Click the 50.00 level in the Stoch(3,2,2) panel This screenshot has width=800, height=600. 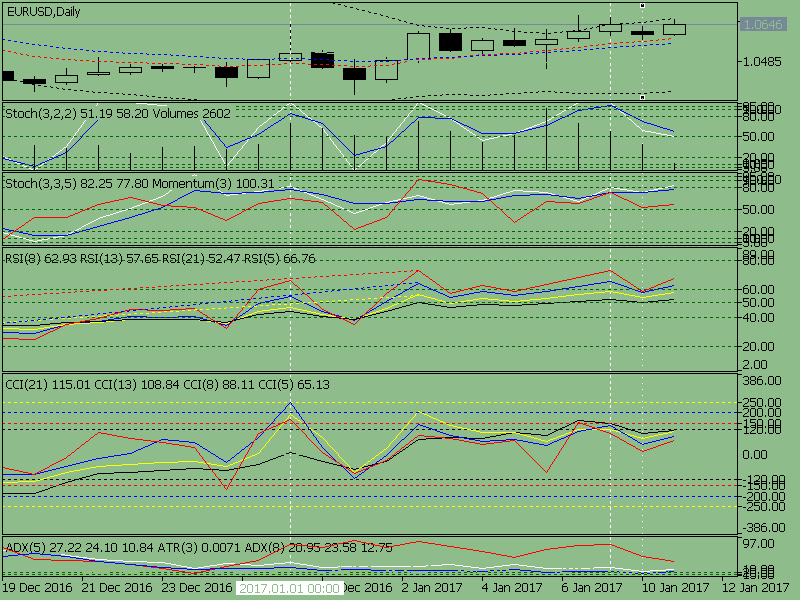click(x=758, y=137)
